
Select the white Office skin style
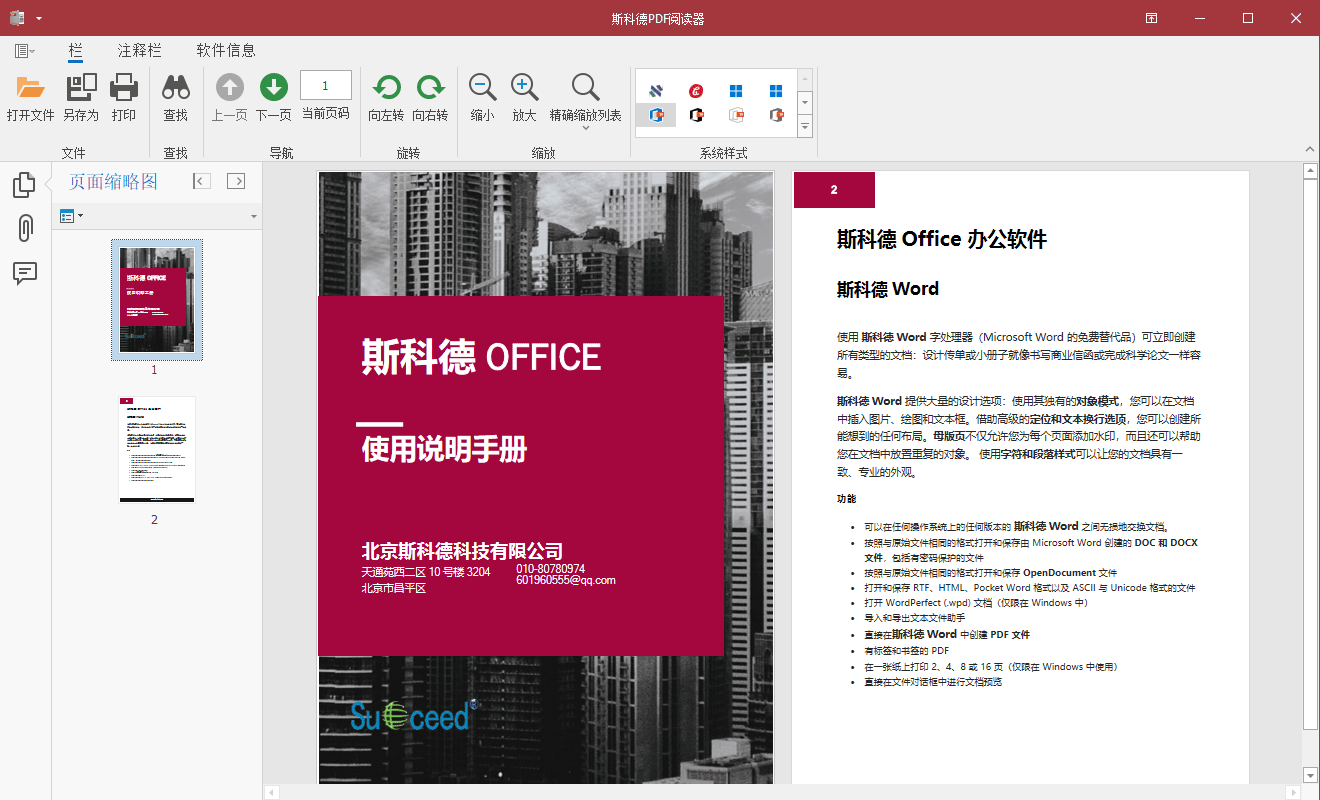tap(736, 115)
